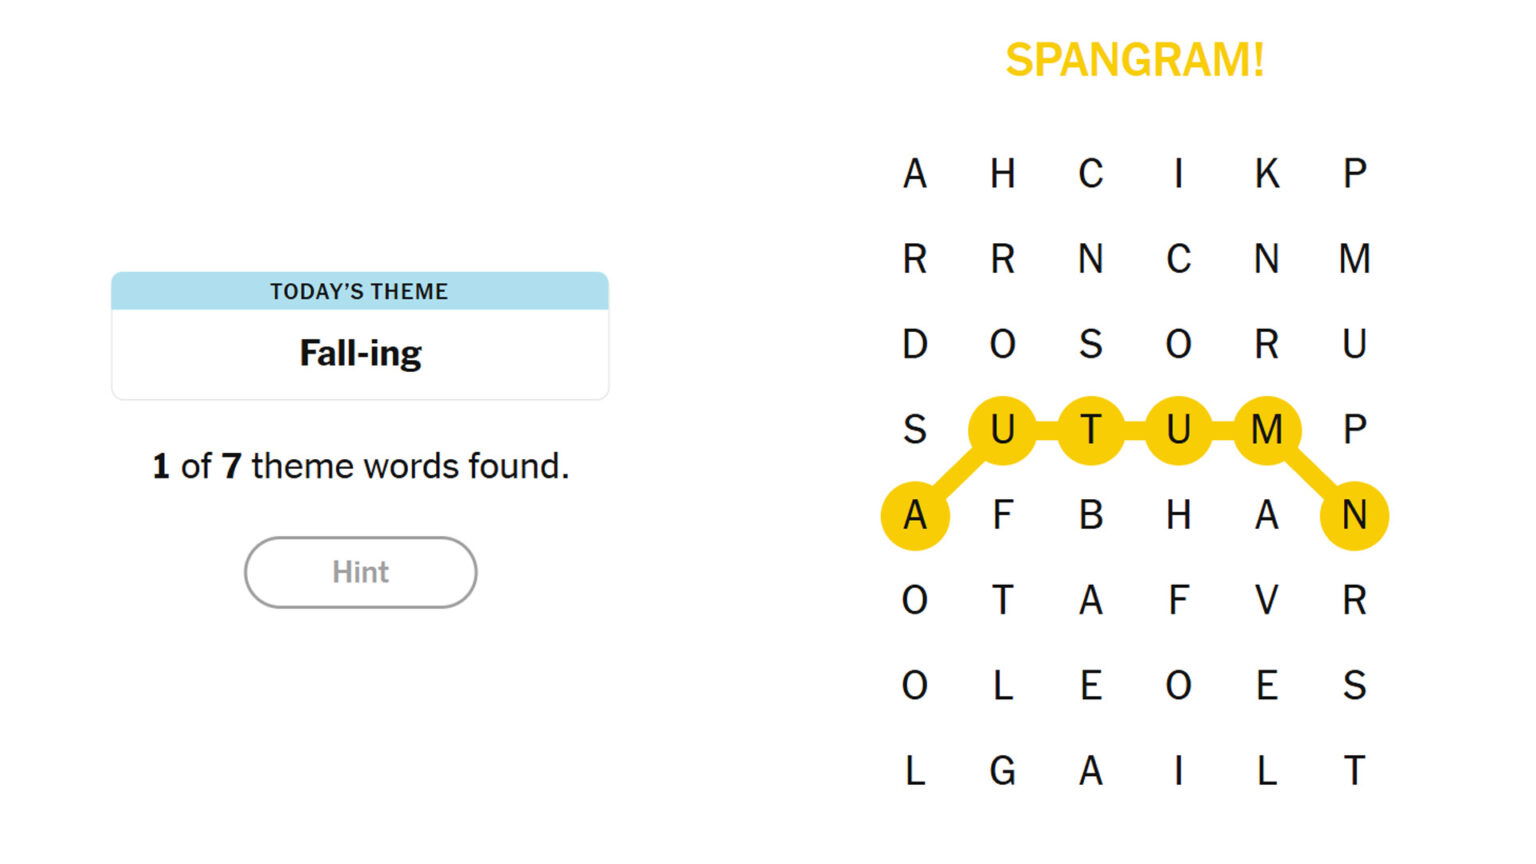Select letter V in the grid
Image resolution: width=1536 pixels, height=864 pixels.
[1266, 601]
